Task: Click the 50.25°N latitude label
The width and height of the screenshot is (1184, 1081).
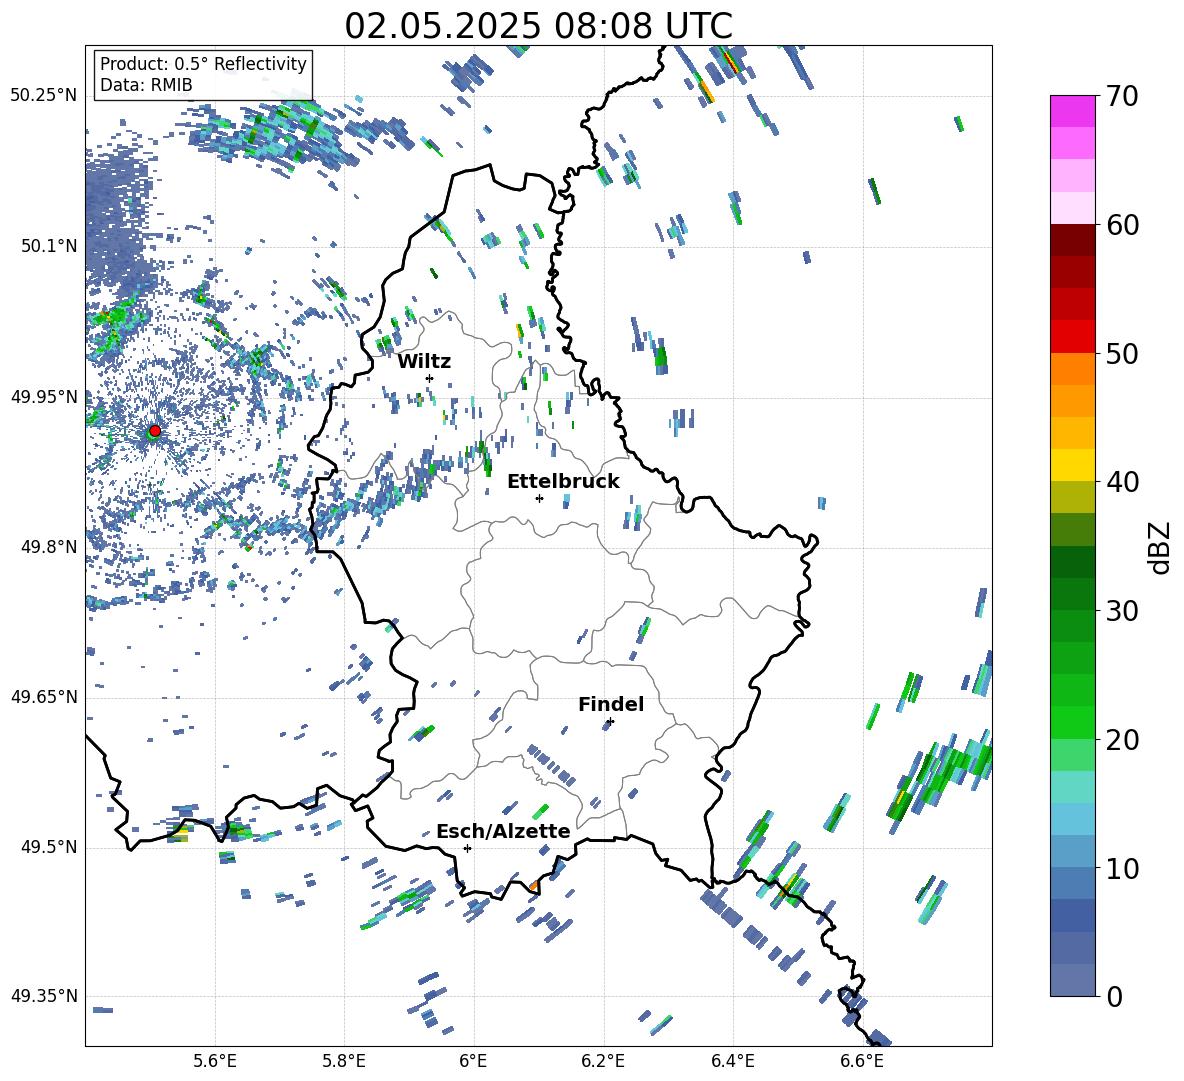Action: pos(44,96)
